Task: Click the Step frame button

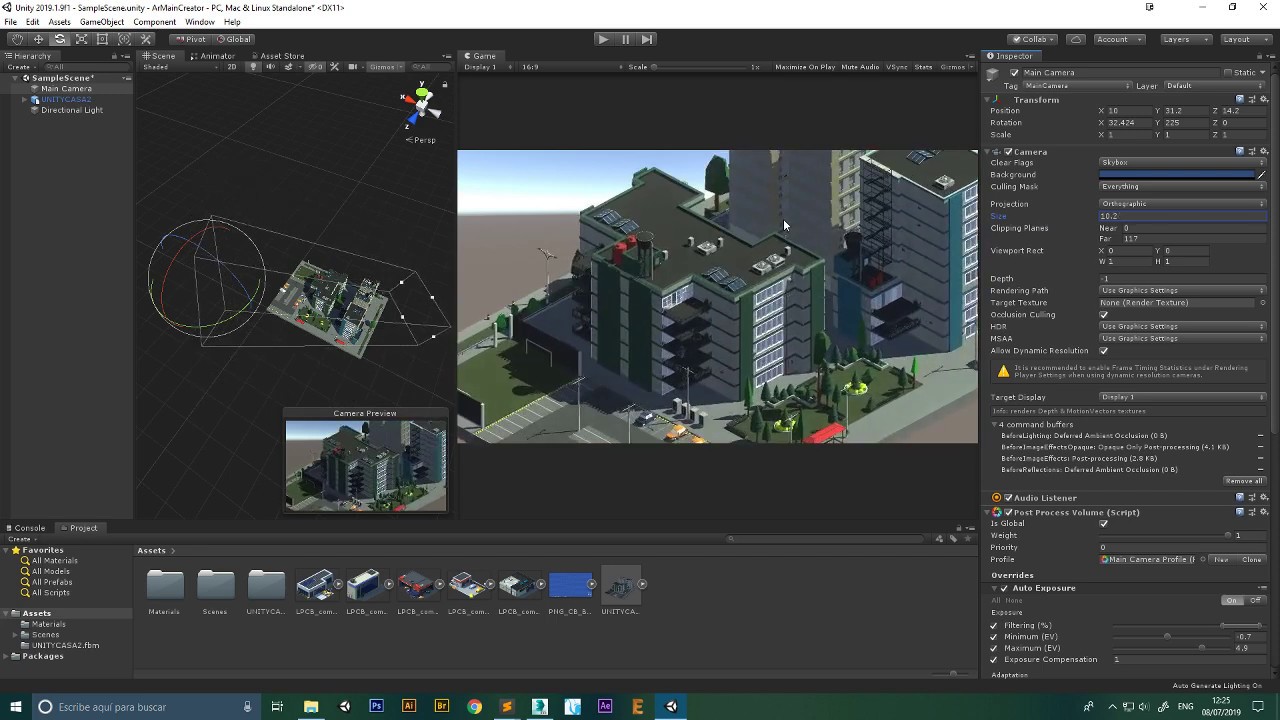Action: (x=647, y=39)
